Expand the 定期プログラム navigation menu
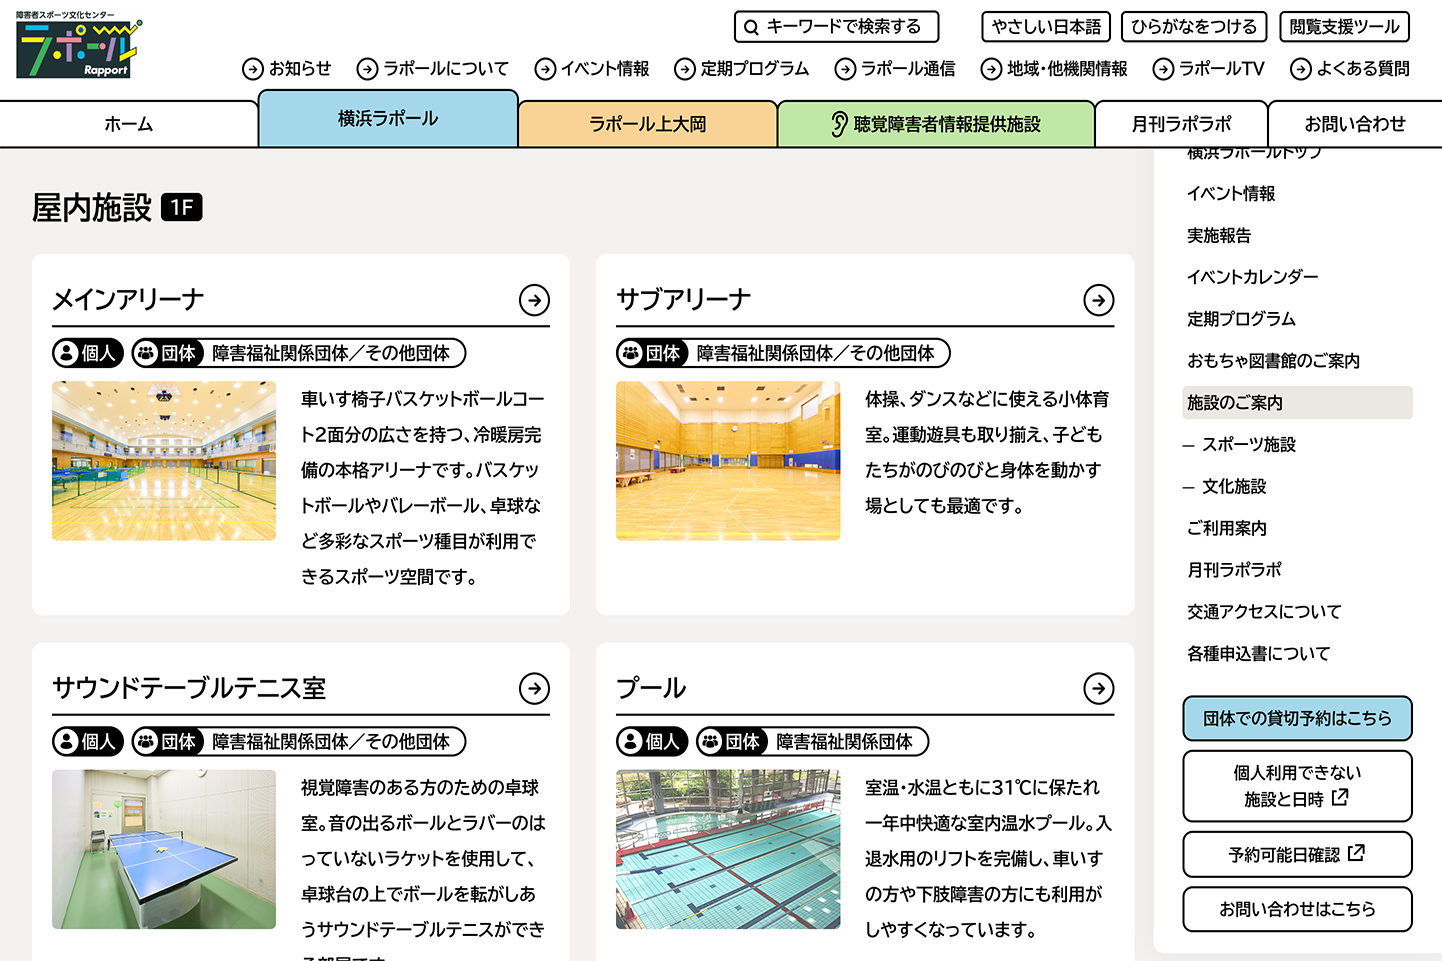The image size is (1442, 961). pos(742,69)
